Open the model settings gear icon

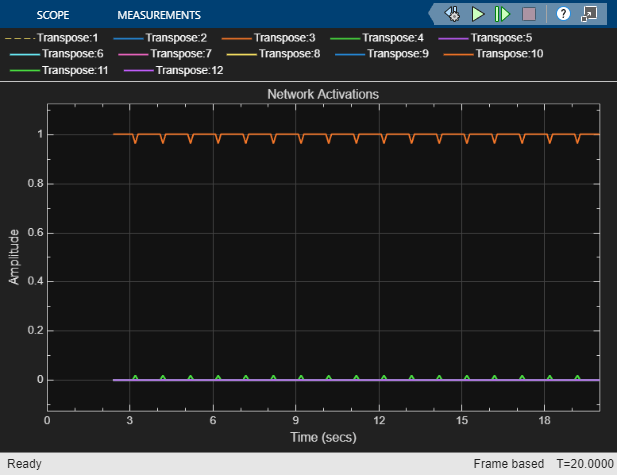tap(452, 14)
